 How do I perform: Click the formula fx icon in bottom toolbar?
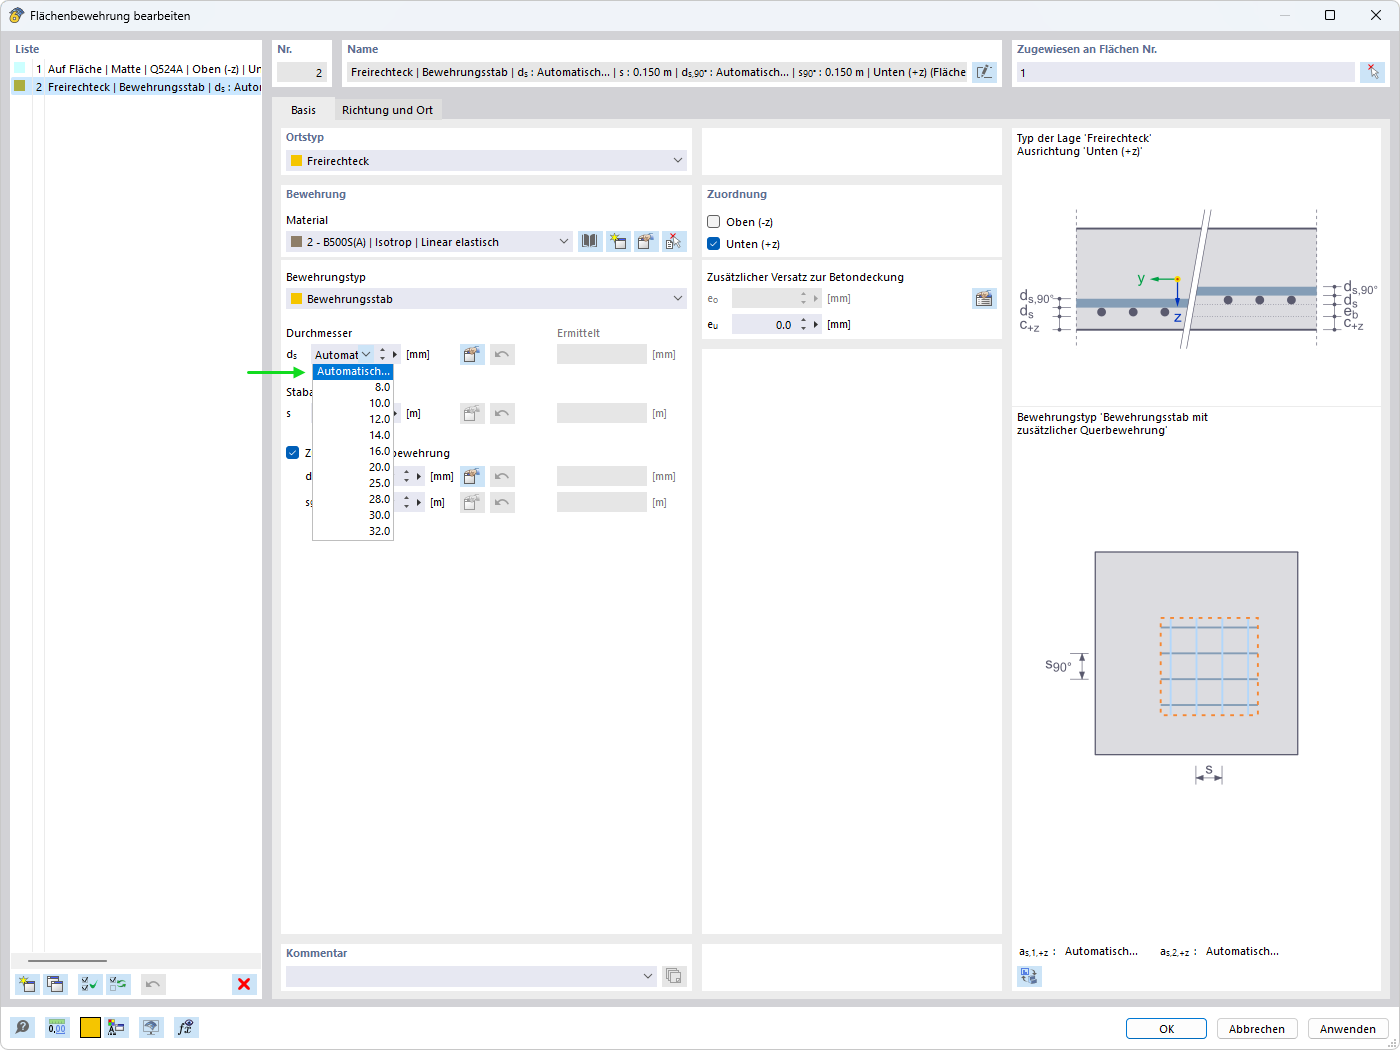pyautogui.click(x=186, y=1027)
